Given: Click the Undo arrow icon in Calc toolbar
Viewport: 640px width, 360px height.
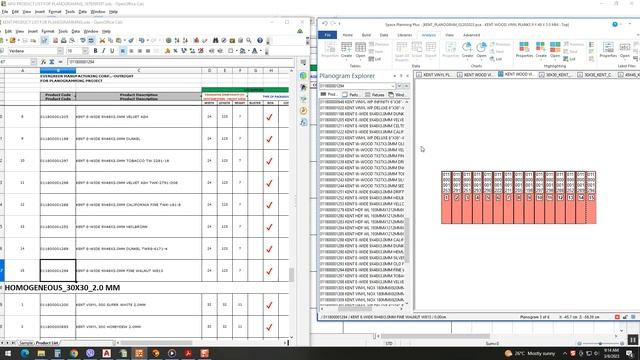Looking at the screenshot, I should coord(142,40).
